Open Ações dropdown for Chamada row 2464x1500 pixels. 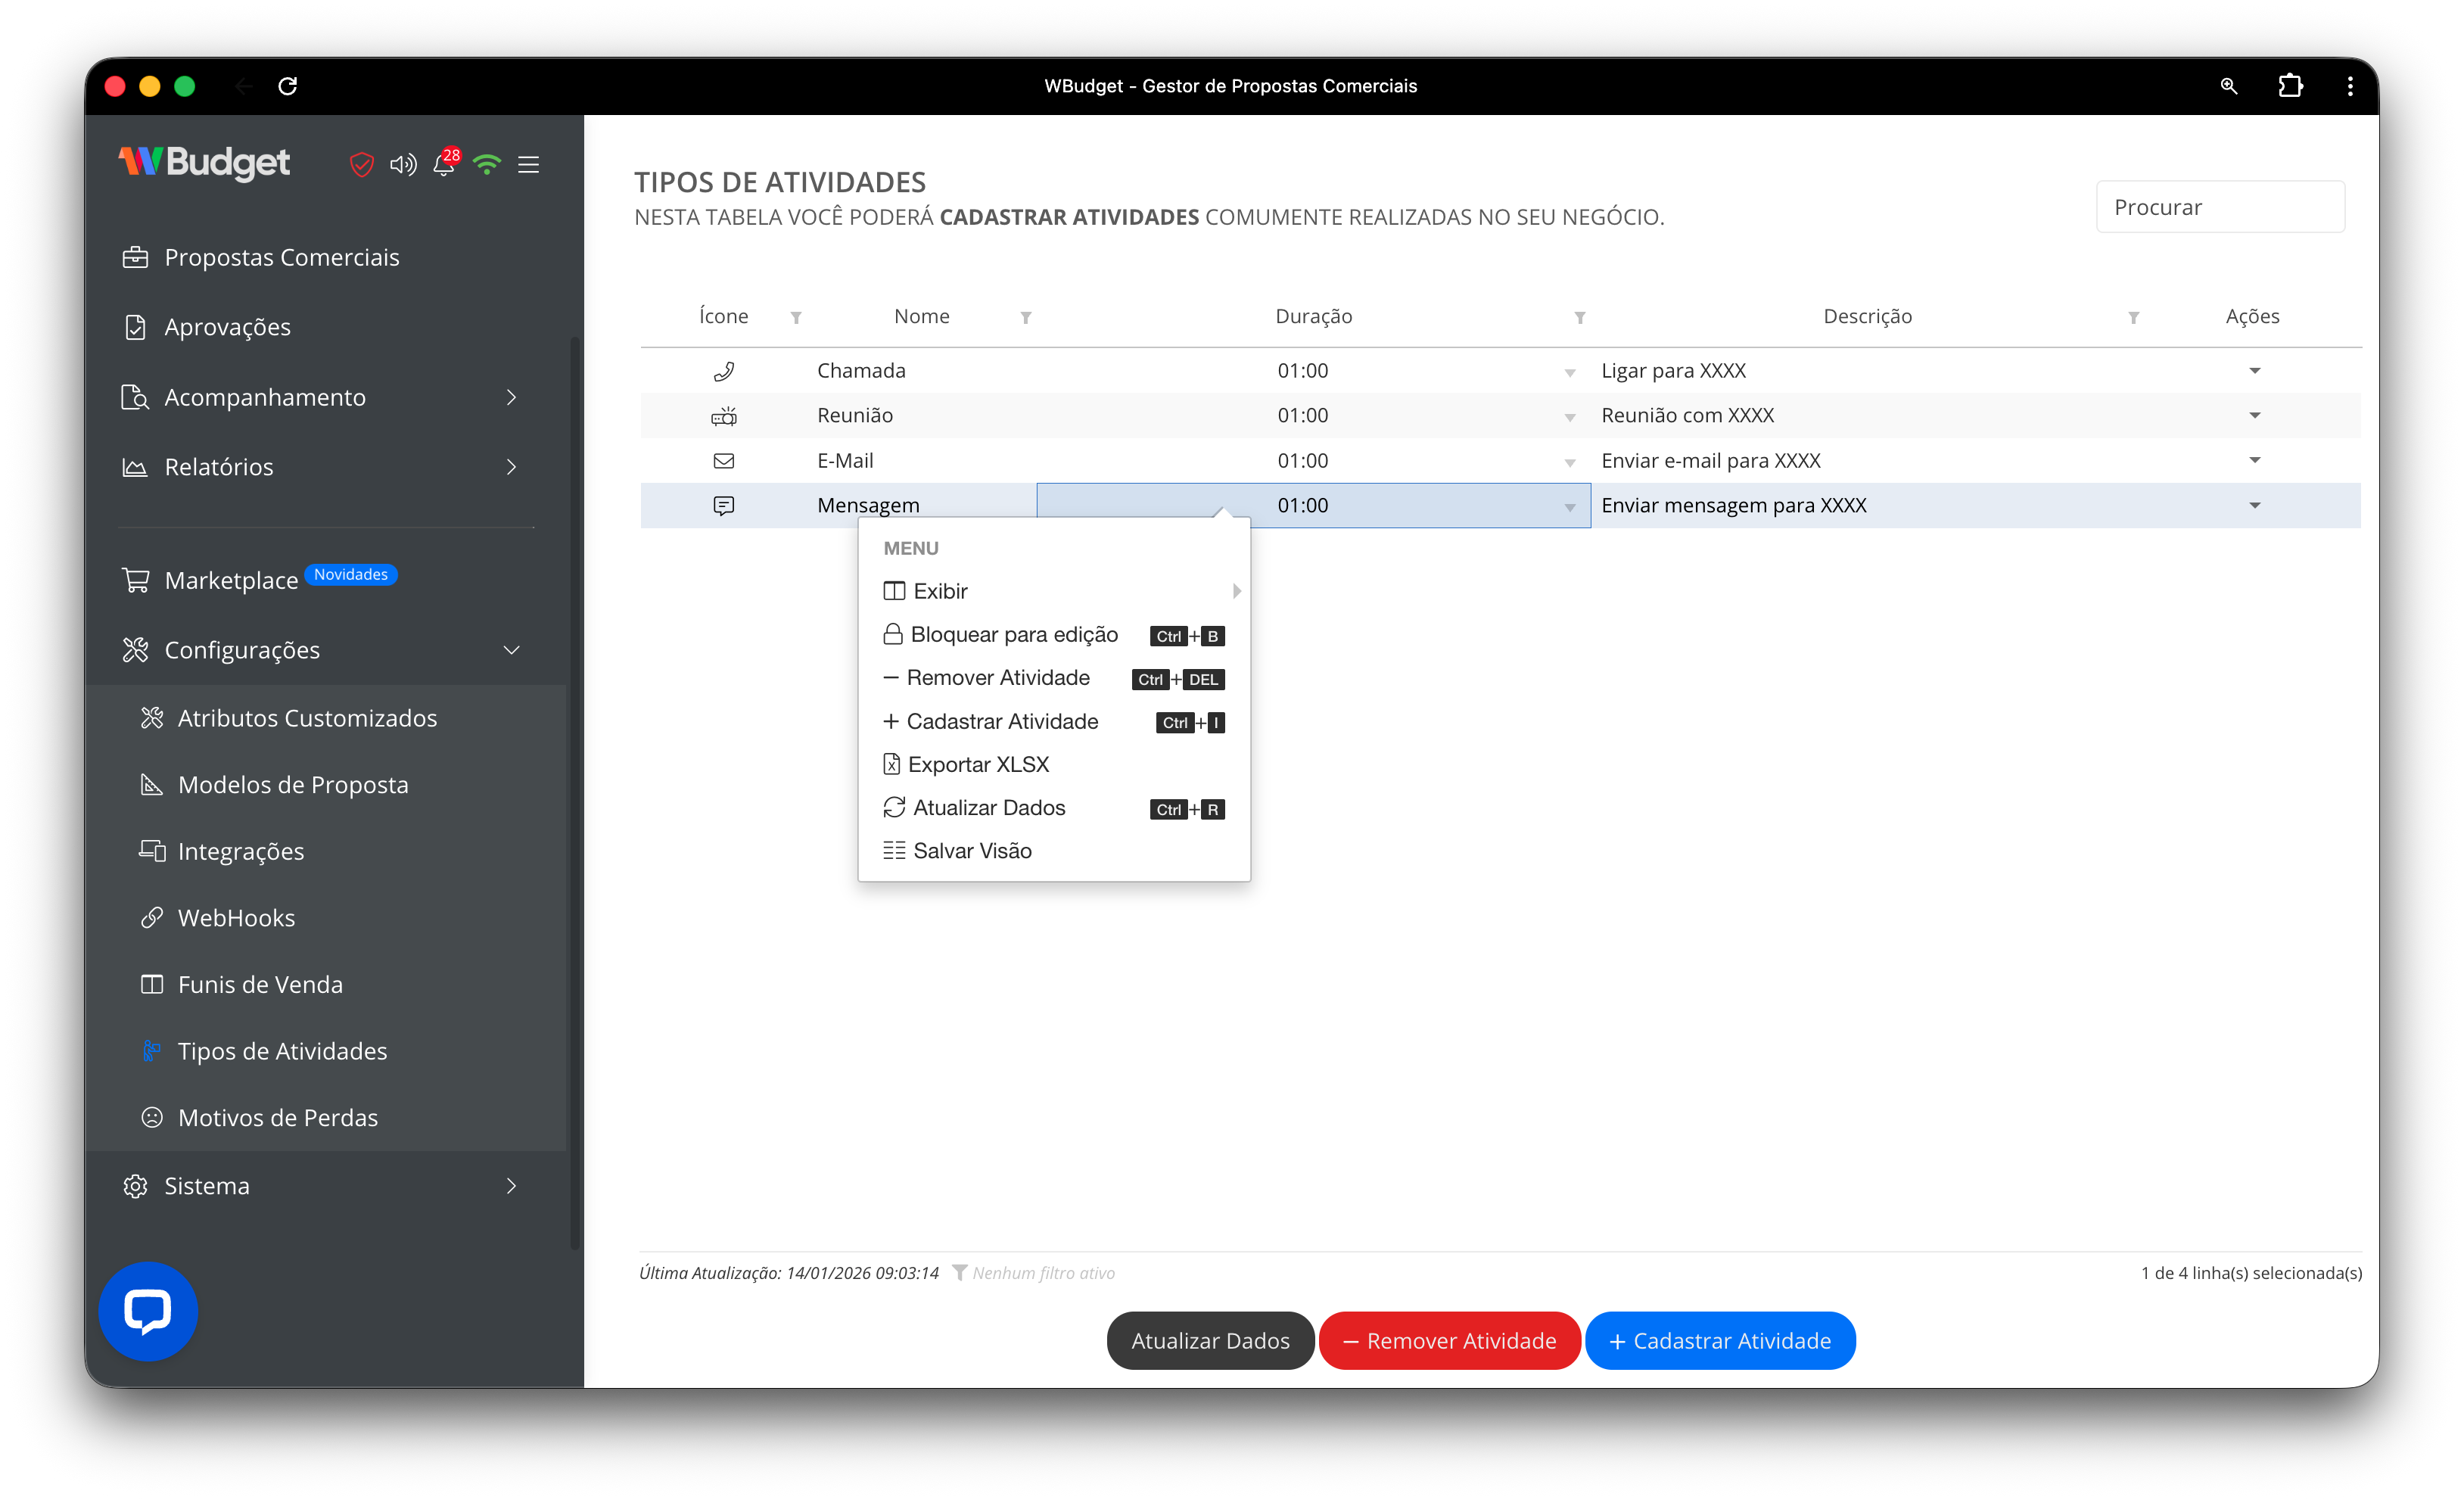[x=2254, y=371]
